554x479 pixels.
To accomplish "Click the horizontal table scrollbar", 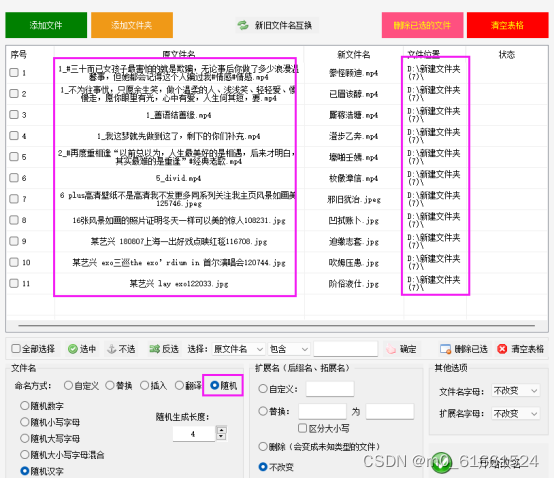I will point(277,325).
